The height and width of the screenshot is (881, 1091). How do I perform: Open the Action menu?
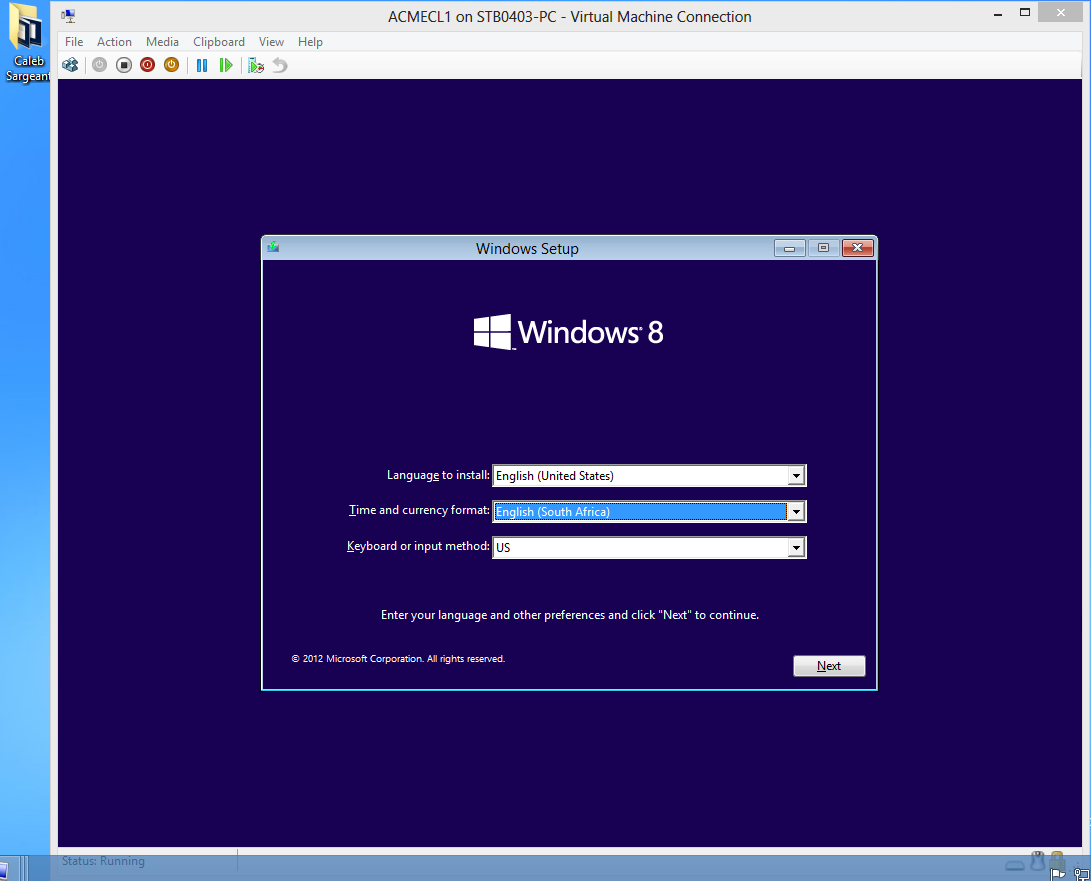(114, 42)
